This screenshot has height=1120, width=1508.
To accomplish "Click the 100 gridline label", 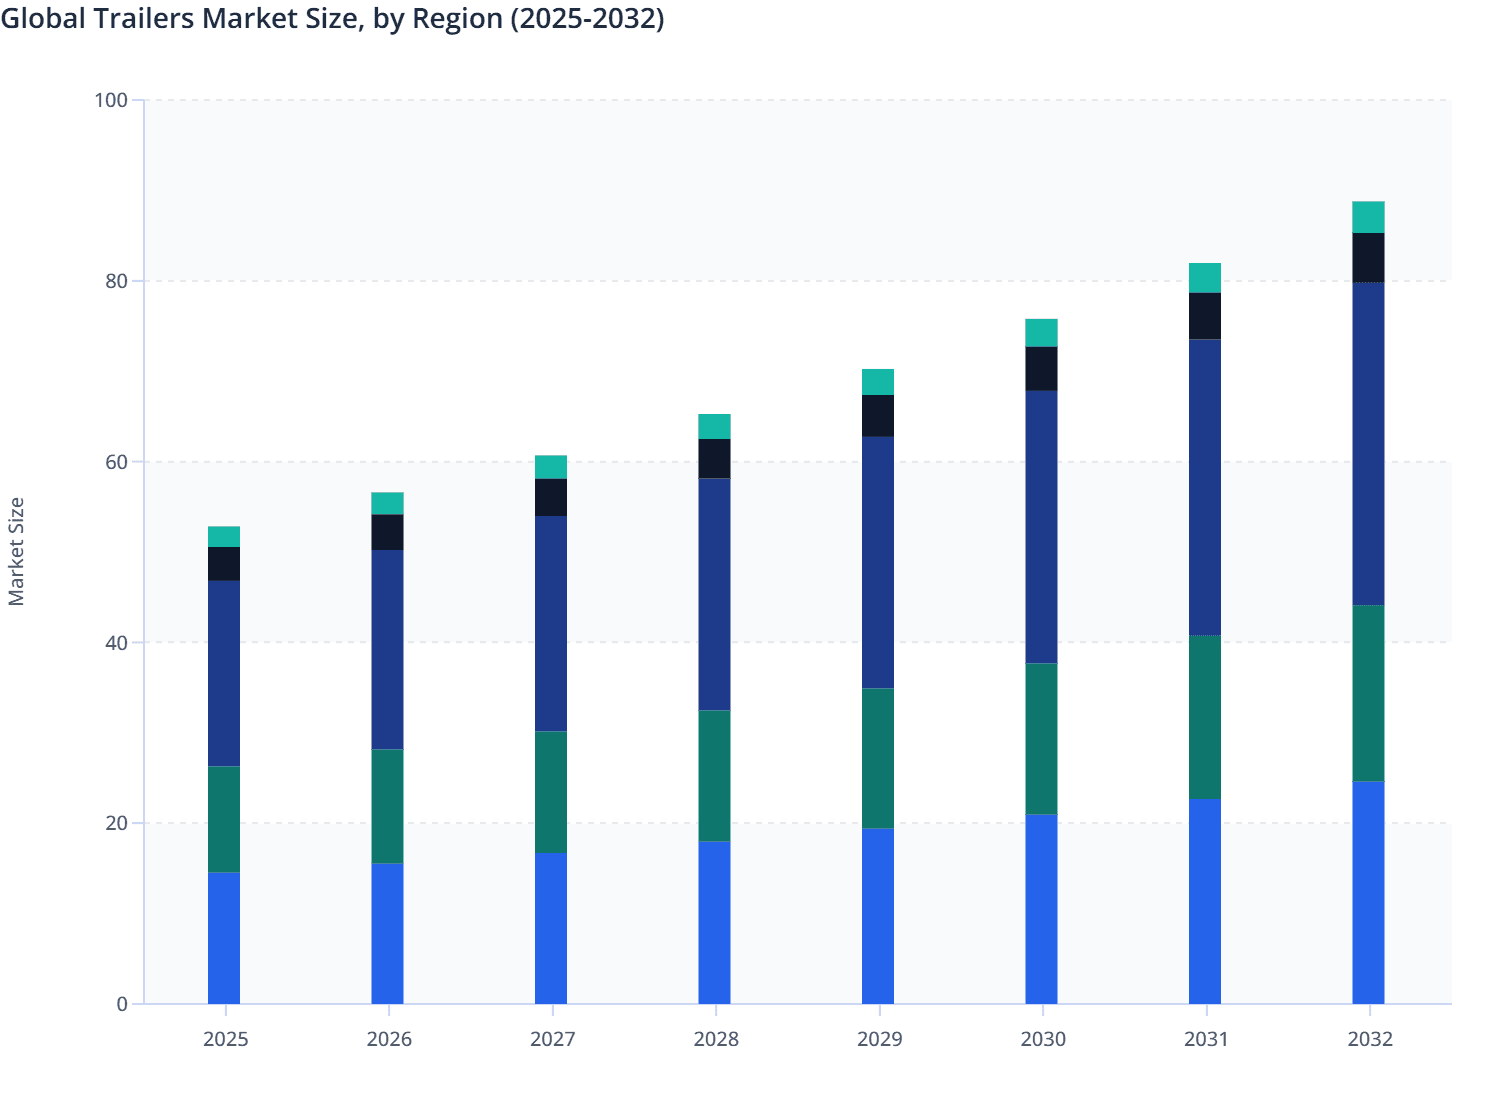I will pos(110,100).
